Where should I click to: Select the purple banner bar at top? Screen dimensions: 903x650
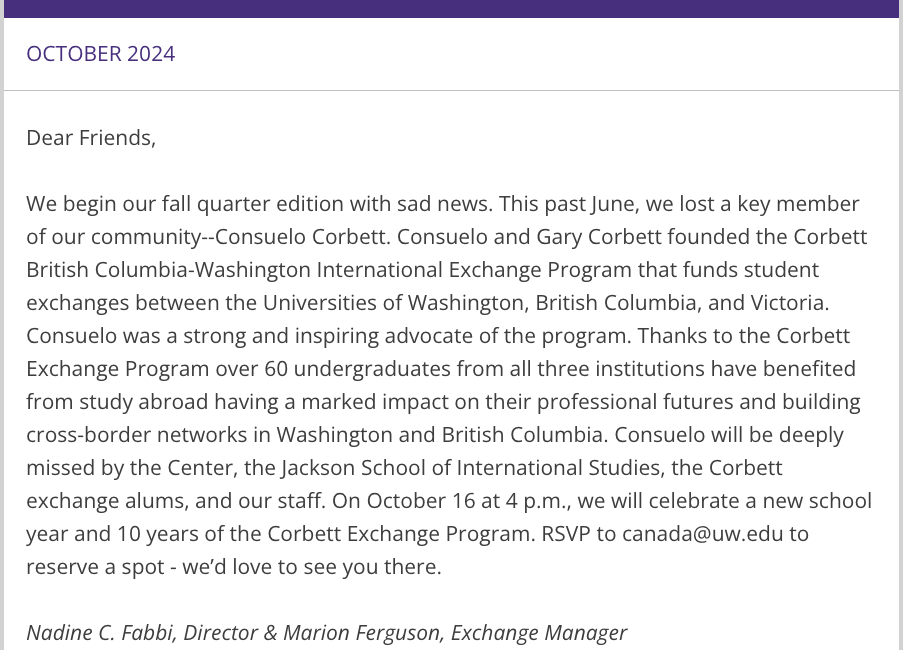[x=452, y=9]
